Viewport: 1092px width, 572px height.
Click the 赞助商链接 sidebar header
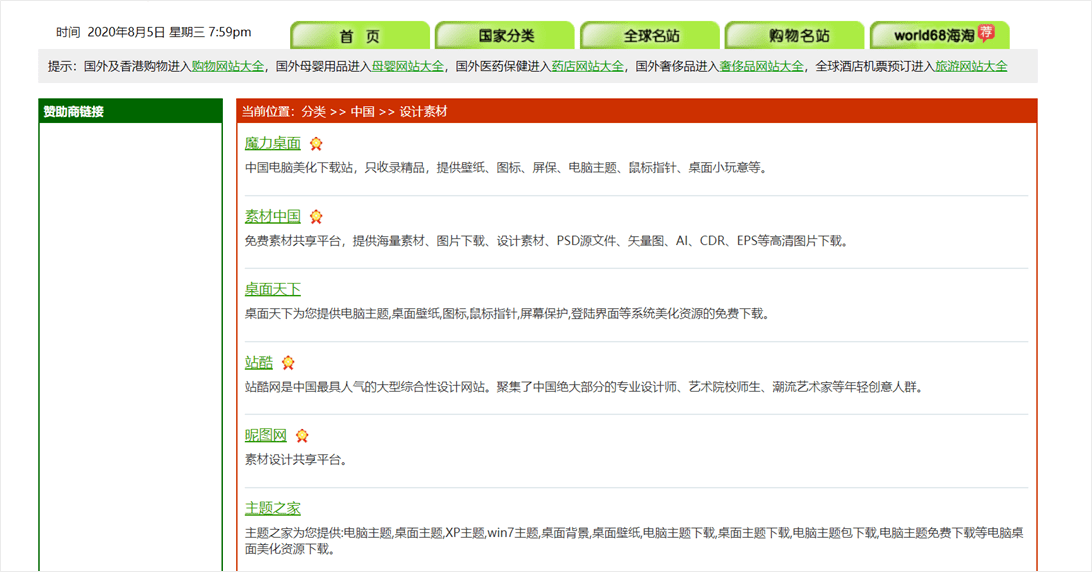tap(131, 111)
